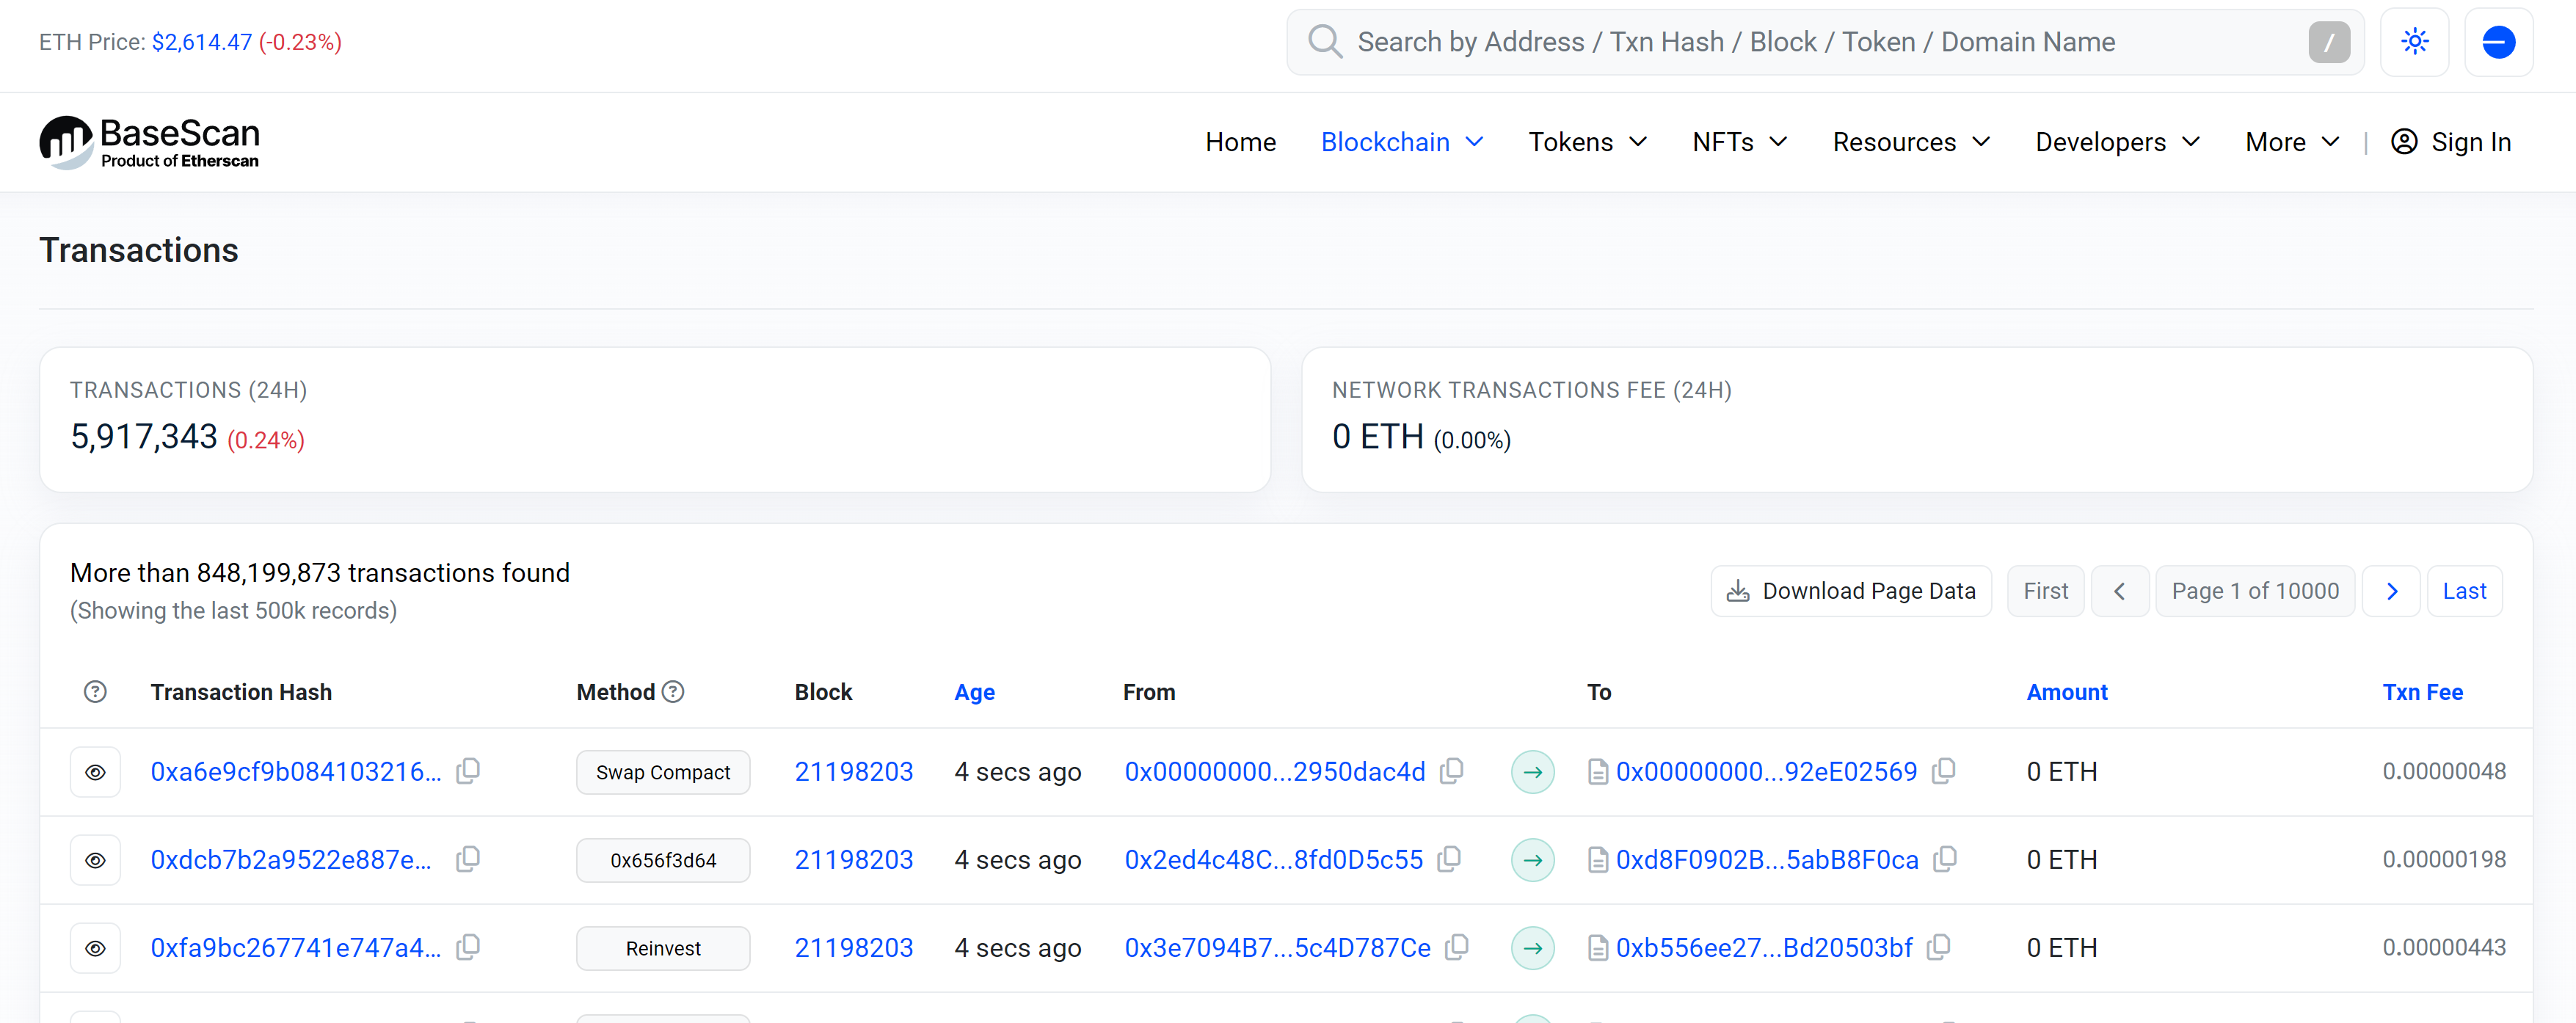Copy the To address 0xb556ee27...Bd20503bf

pyautogui.click(x=1939, y=947)
